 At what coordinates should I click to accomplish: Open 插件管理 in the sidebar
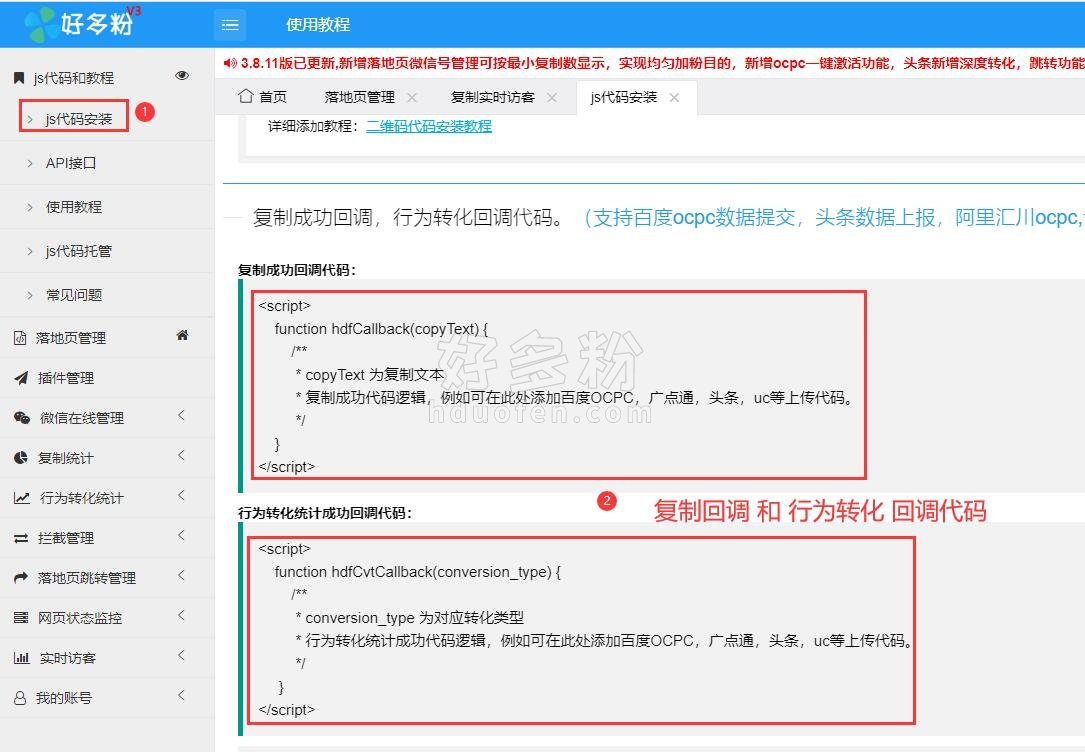pos(66,378)
